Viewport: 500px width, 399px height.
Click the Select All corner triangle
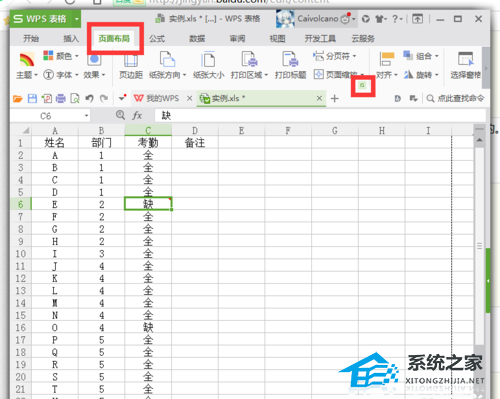point(26,131)
